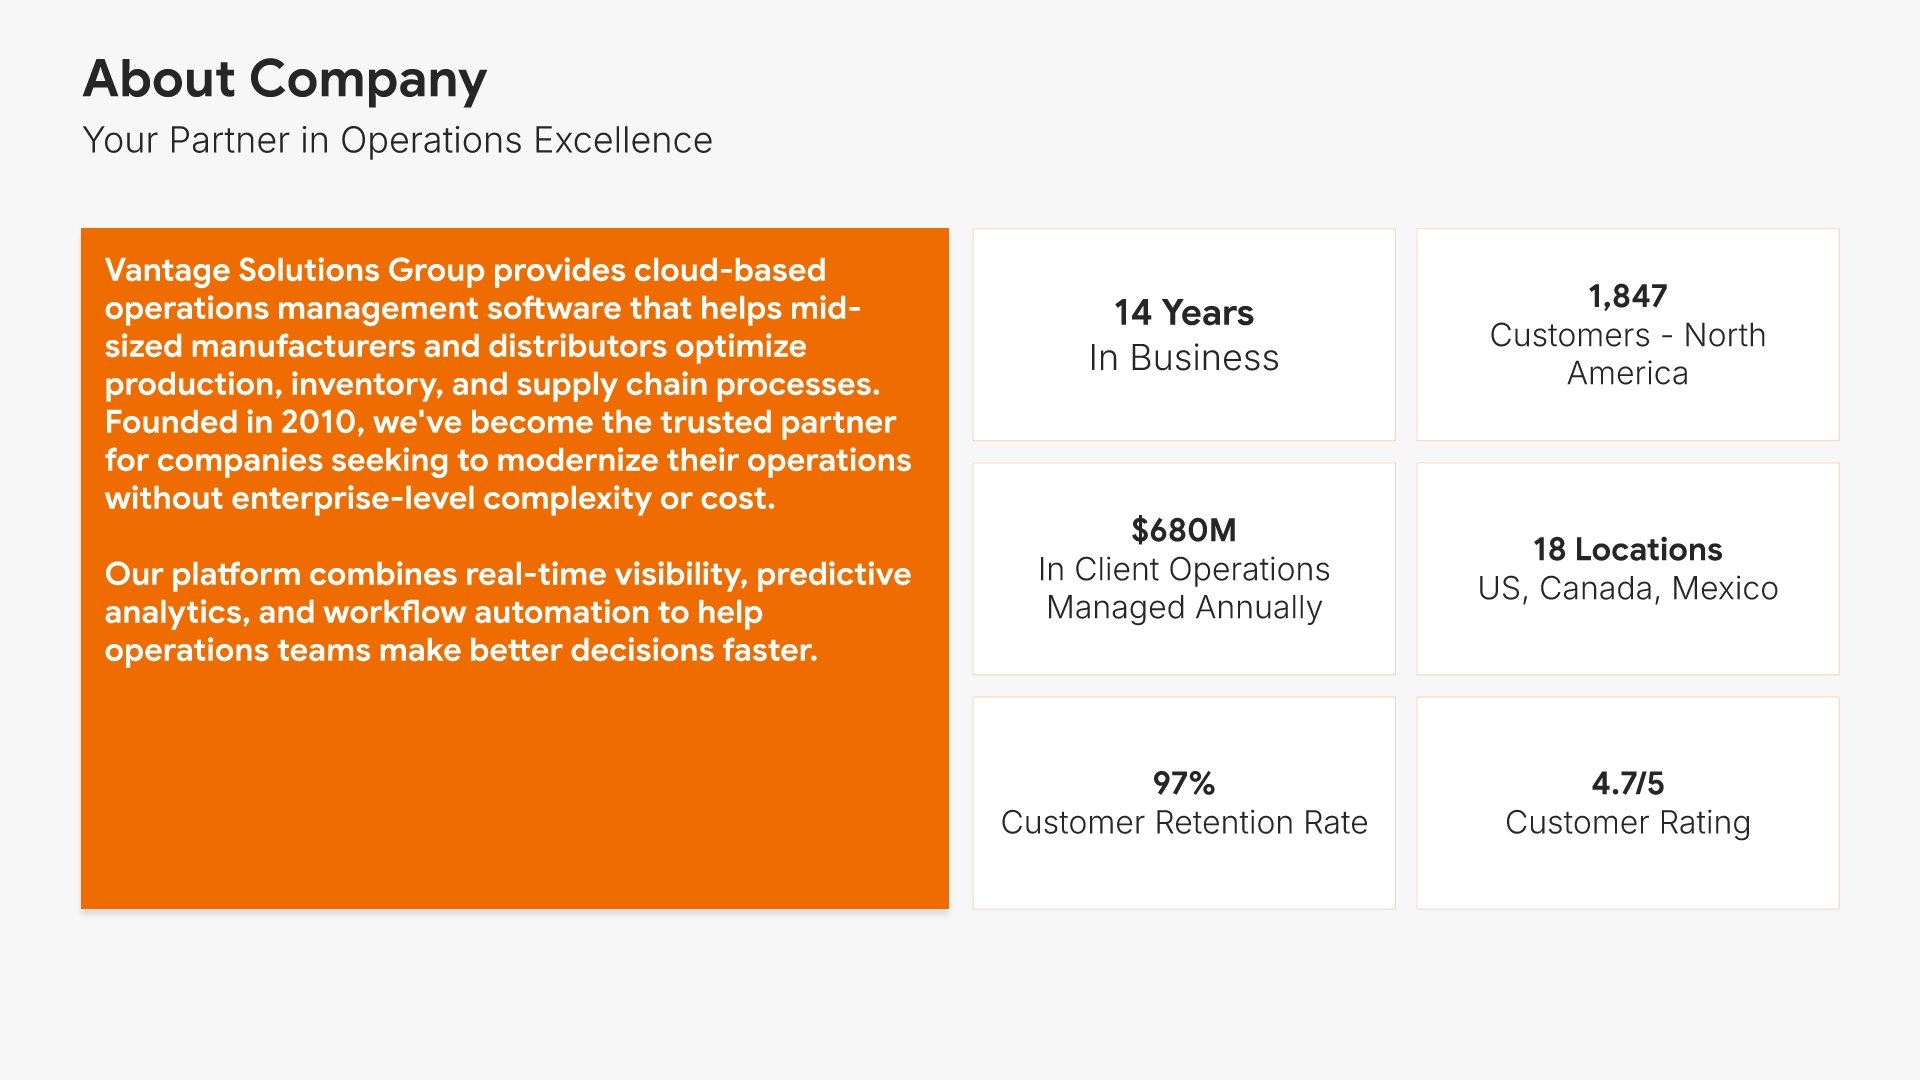Click the "In Client Operations Managed Annually" text
Viewport: 1920px width, 1080px height.
click(x=1183, y=588)
